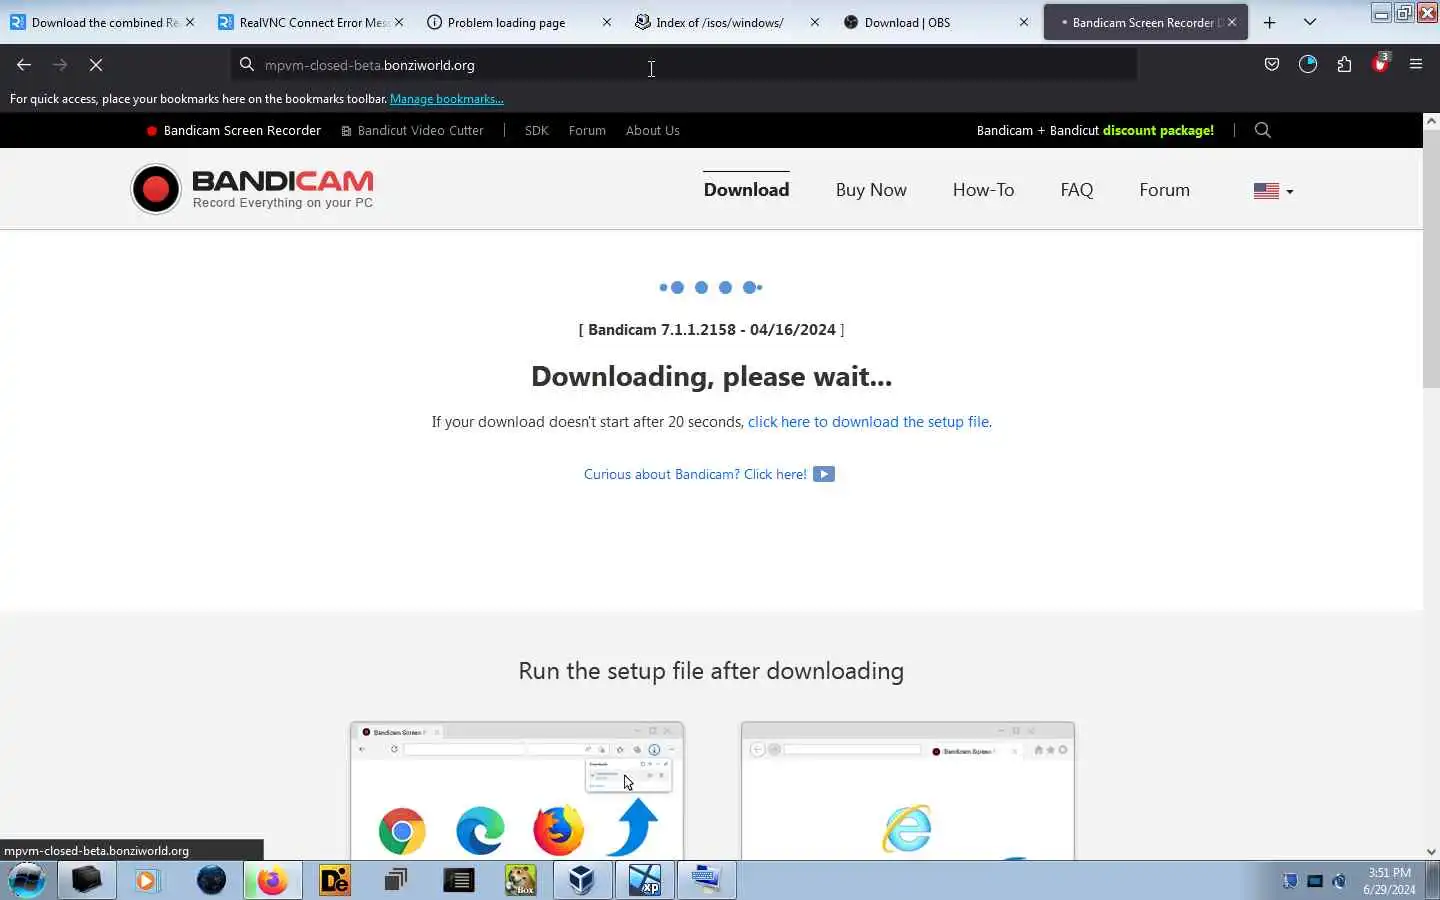The height and width of the screenshot is (900, 1440).
Task: Click the Chrome/Edge/Firefox setup instruction thumbnail
Action: click(517, 790)
